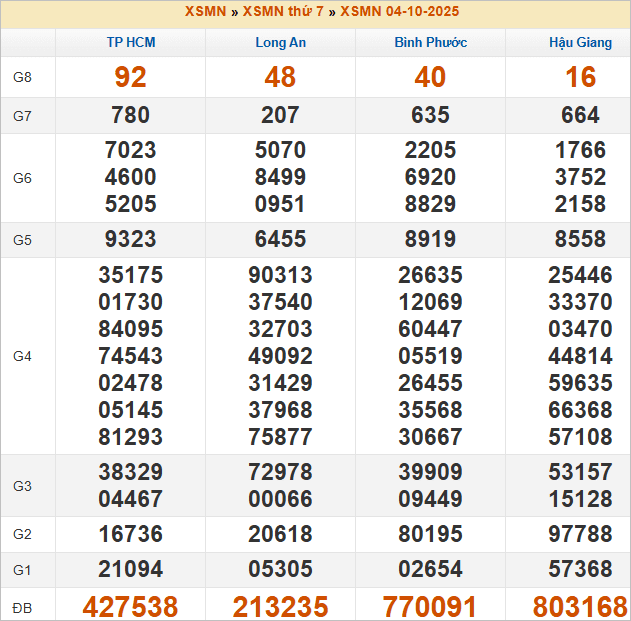Viewport: 631px width, 621px height.
Task: Select the G4 prize row label
Action: pos(23,356)
